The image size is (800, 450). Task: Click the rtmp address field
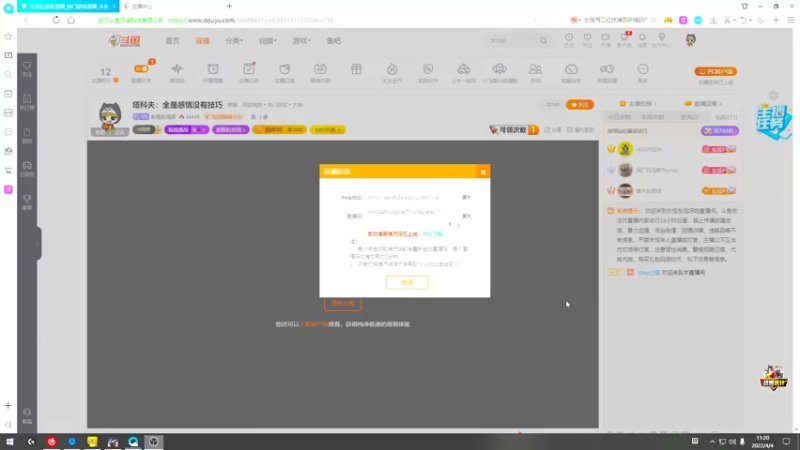pyautogui.click(x=412, y=197)
